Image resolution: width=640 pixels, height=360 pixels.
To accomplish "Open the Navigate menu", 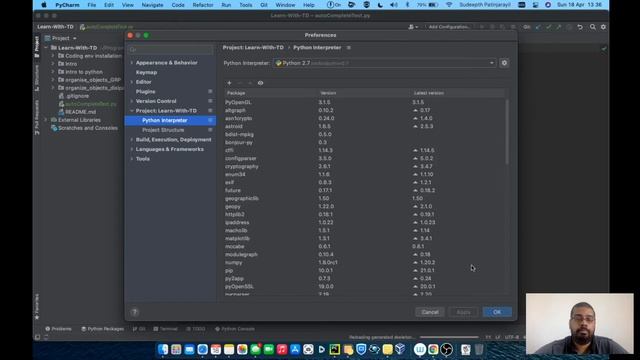I will pos(152,5).
